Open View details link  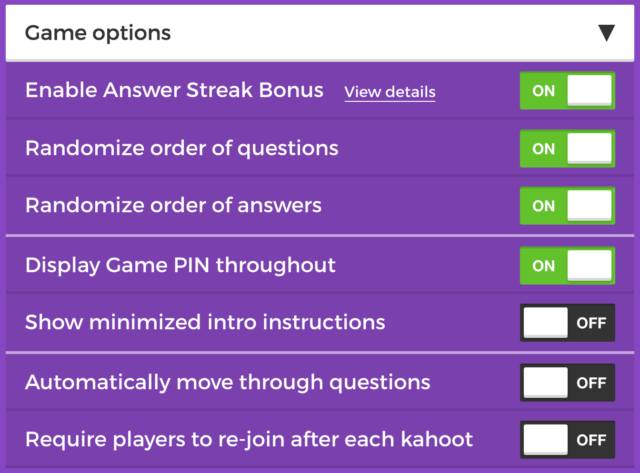tap(390, 92)
